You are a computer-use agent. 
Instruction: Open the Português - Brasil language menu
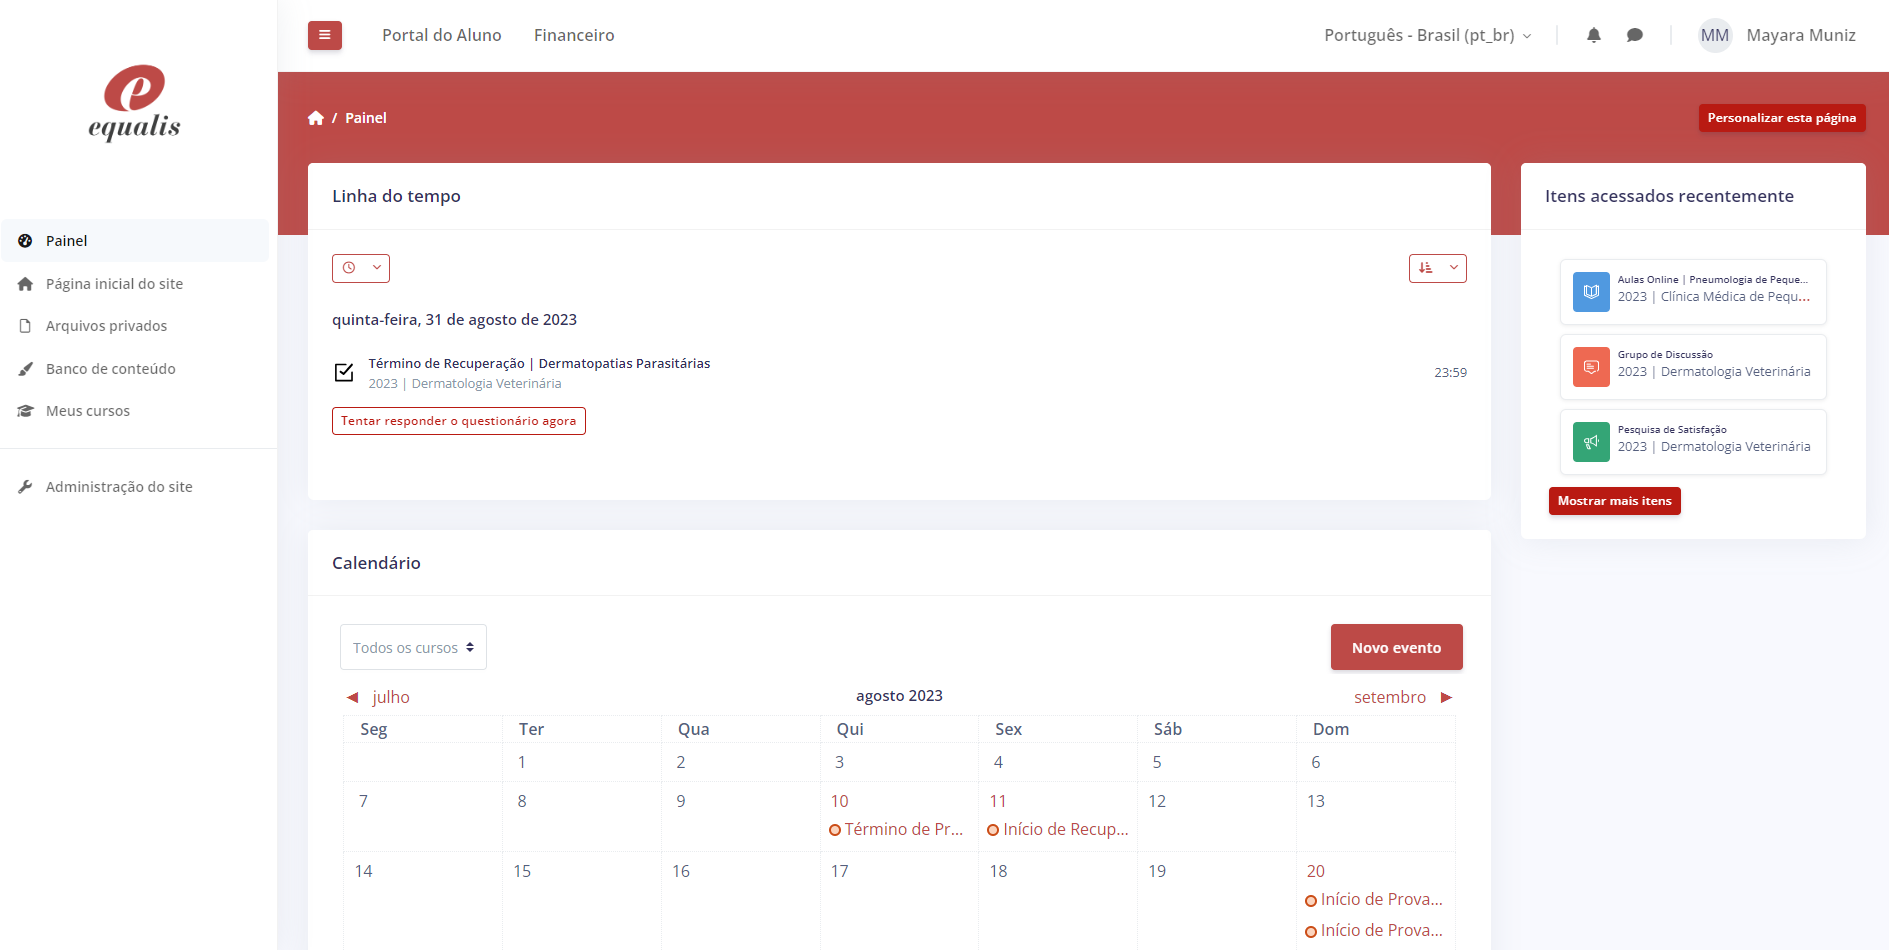1427,35
